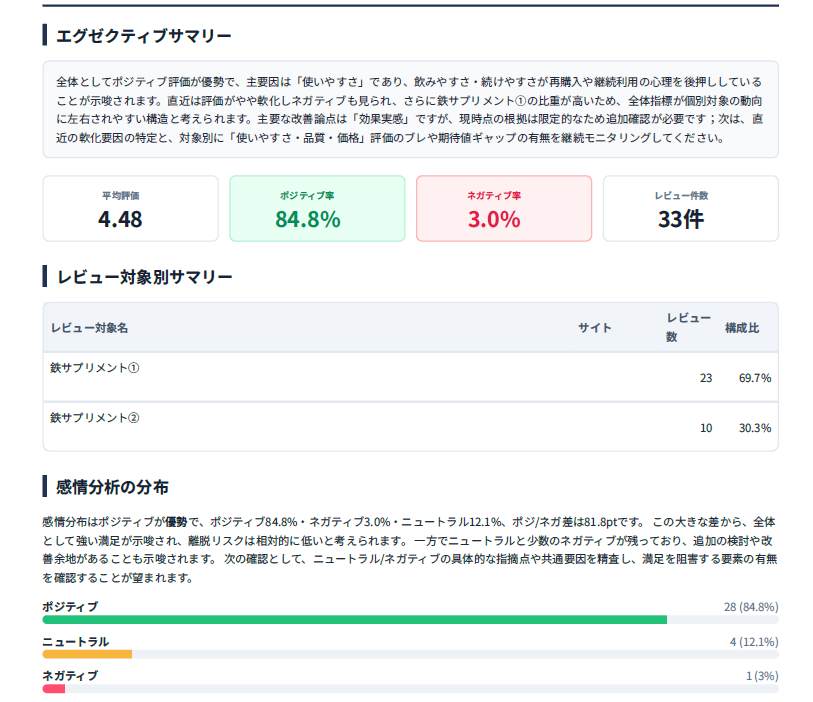The width and height of the screenshot is (813, 702).
Task: Click the 69.7% ratio cell
Action: [755, 378]
